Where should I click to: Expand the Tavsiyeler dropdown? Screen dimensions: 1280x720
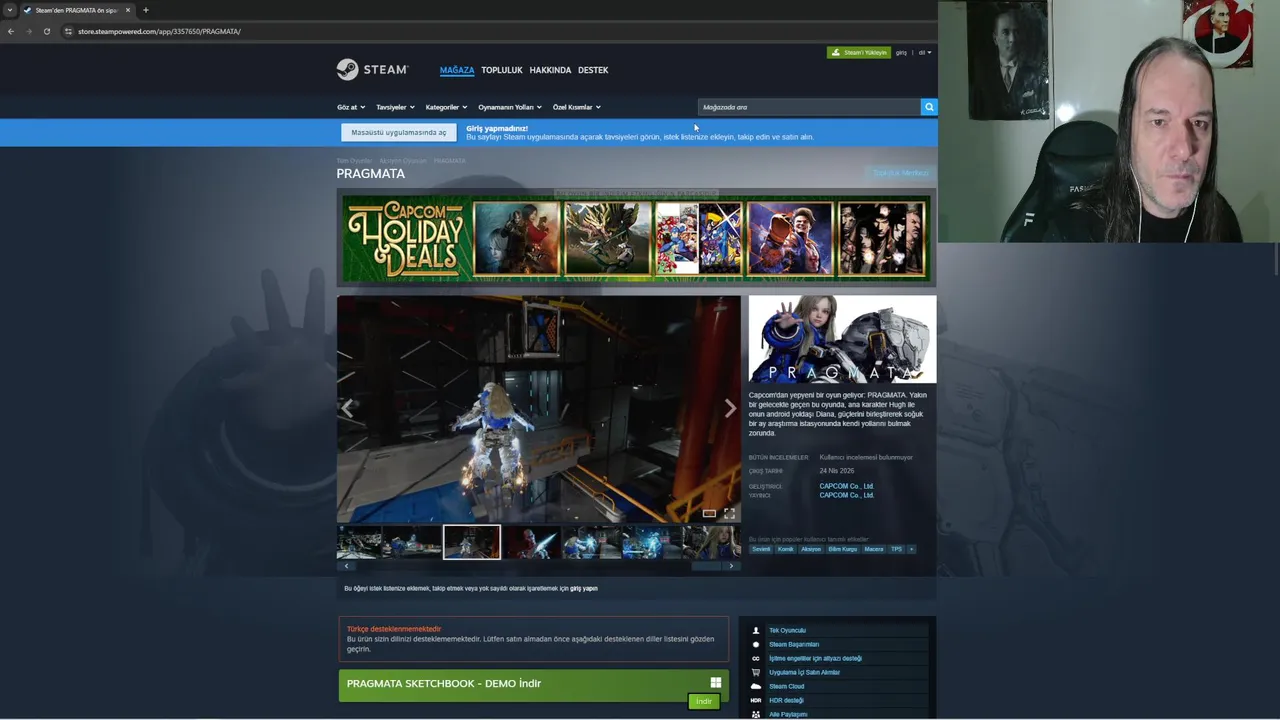(395, 107)
